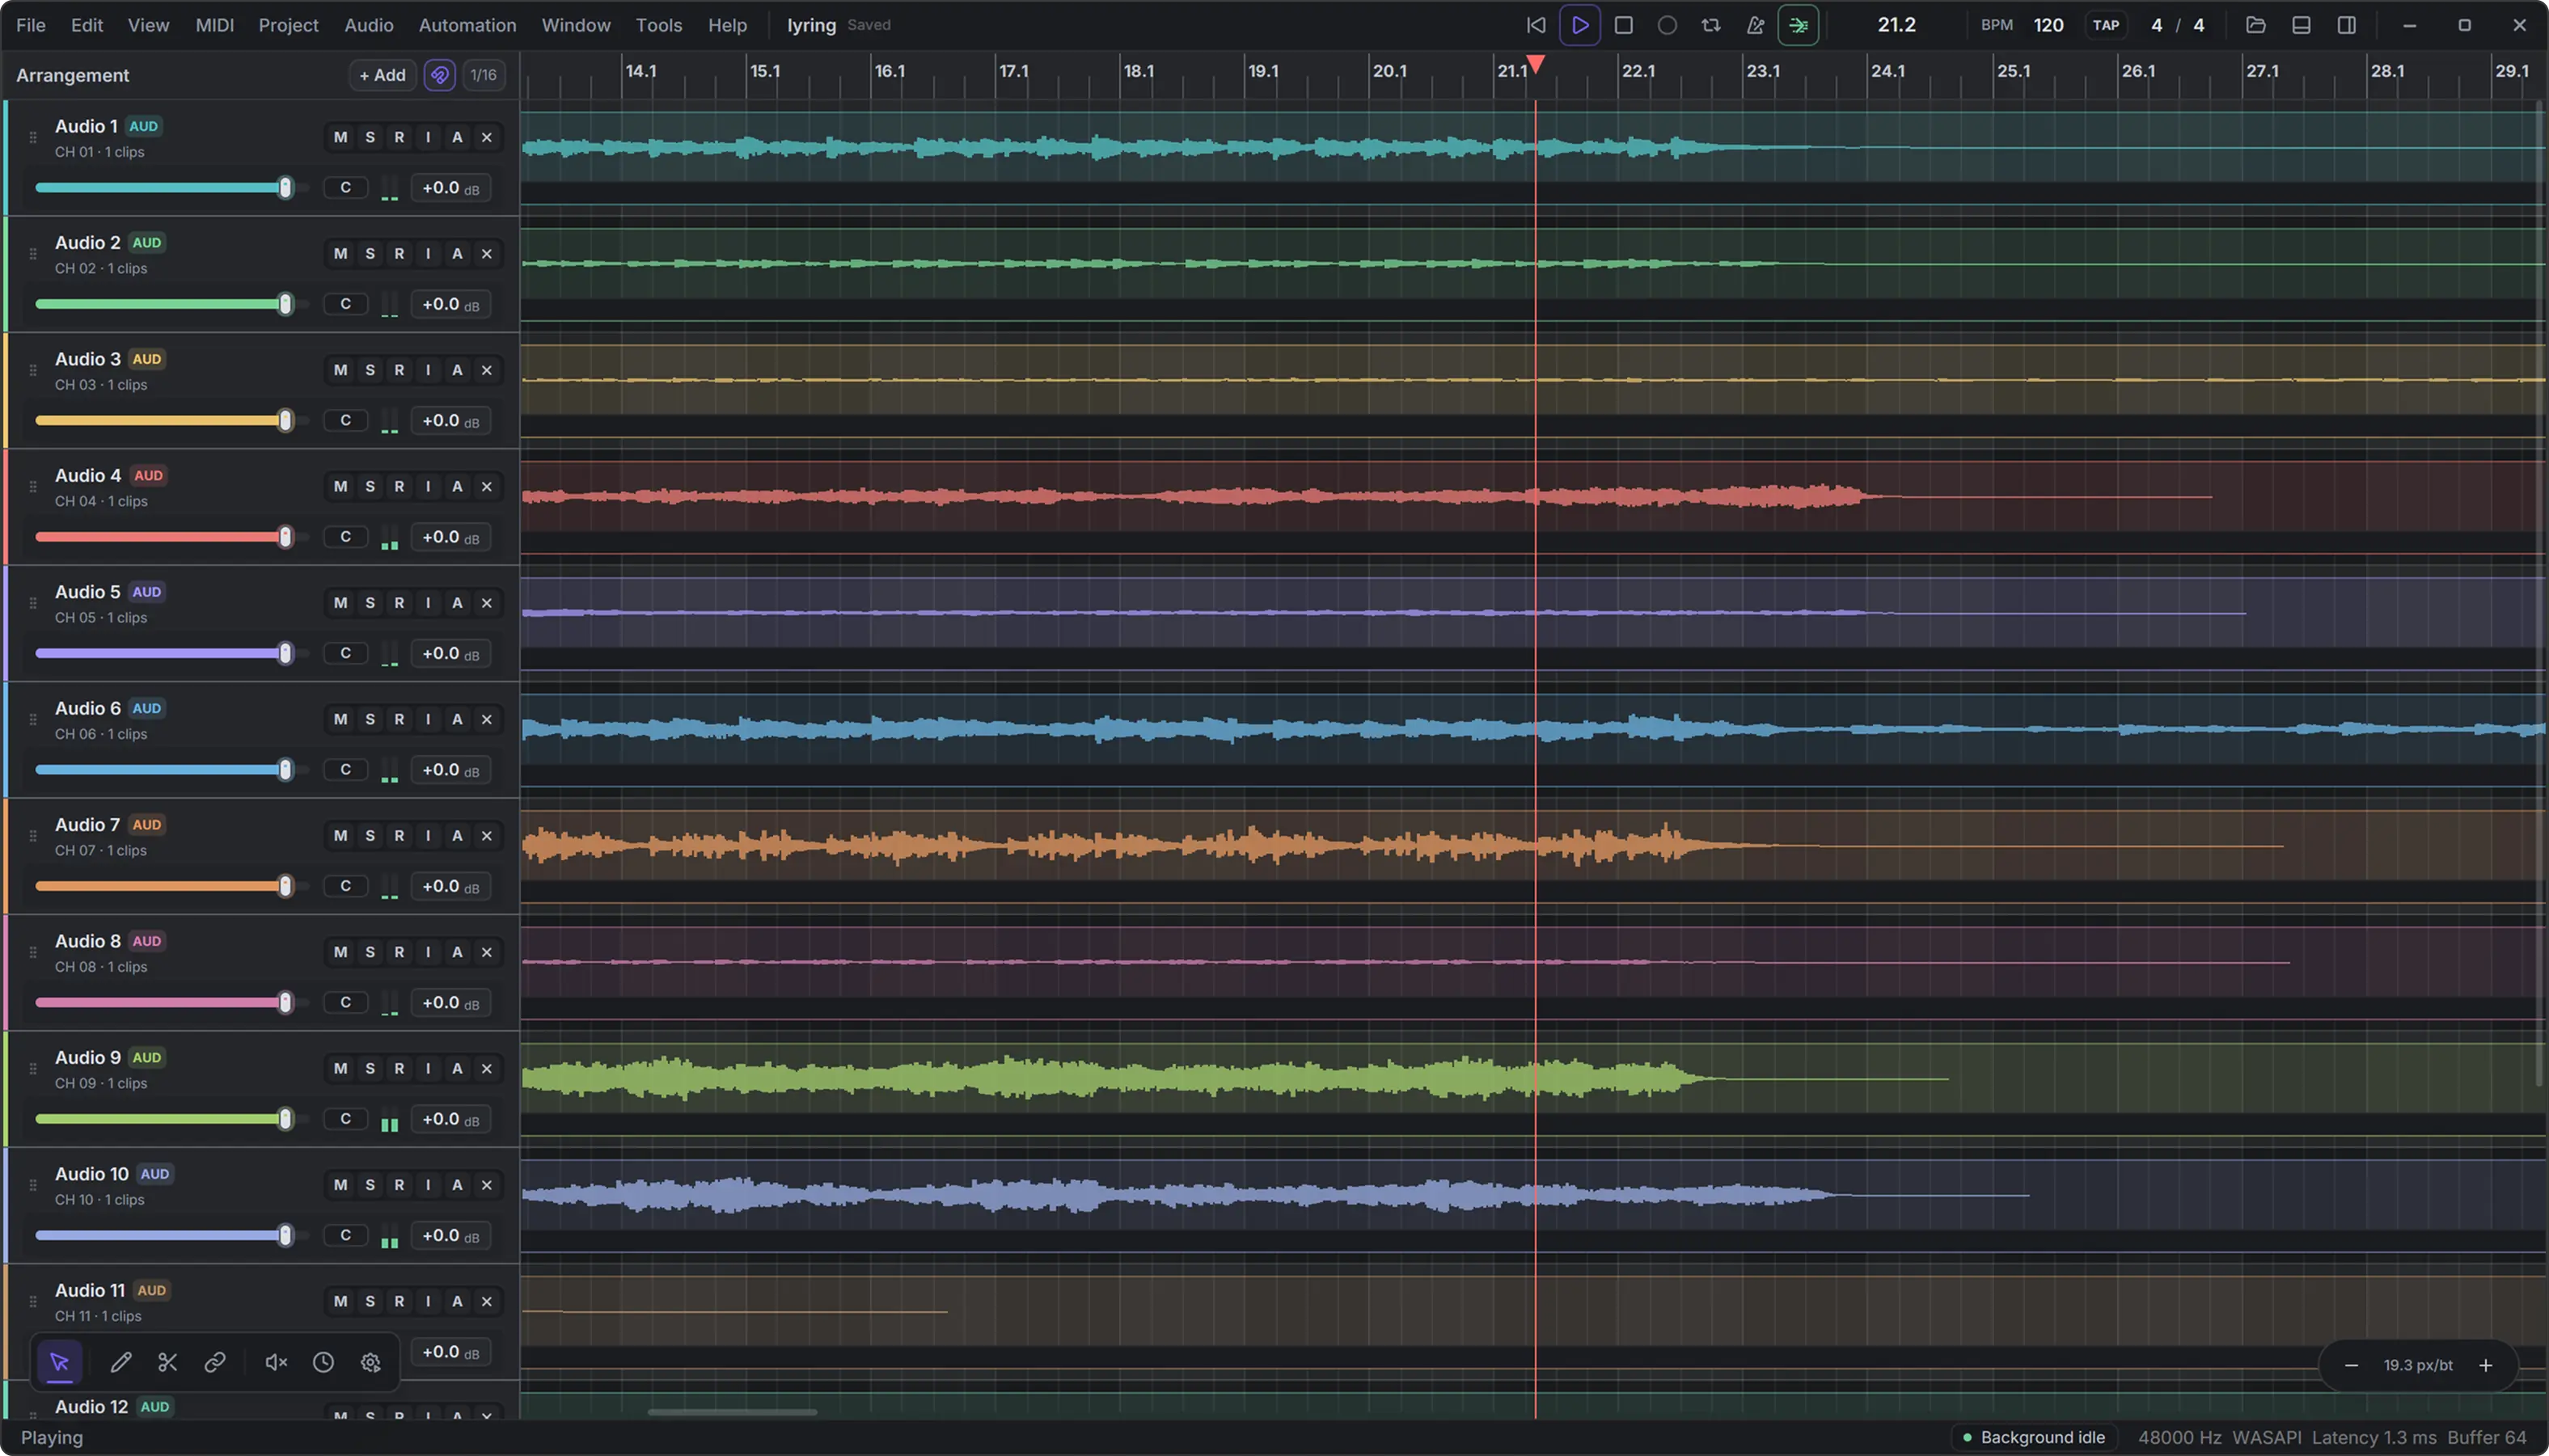The width and height of the screenshot is (2549, 1456).
Task: Click the 21.2 position display
Action: tap(1896, 25)
